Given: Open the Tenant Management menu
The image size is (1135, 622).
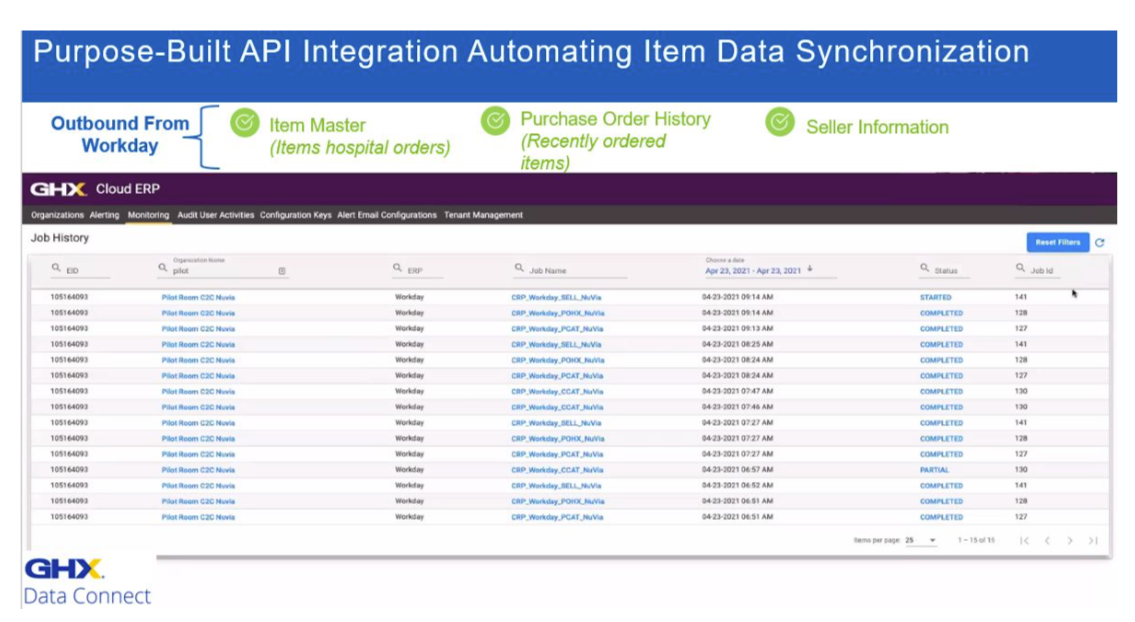Looking at the screenshot, I should [485, 215].
